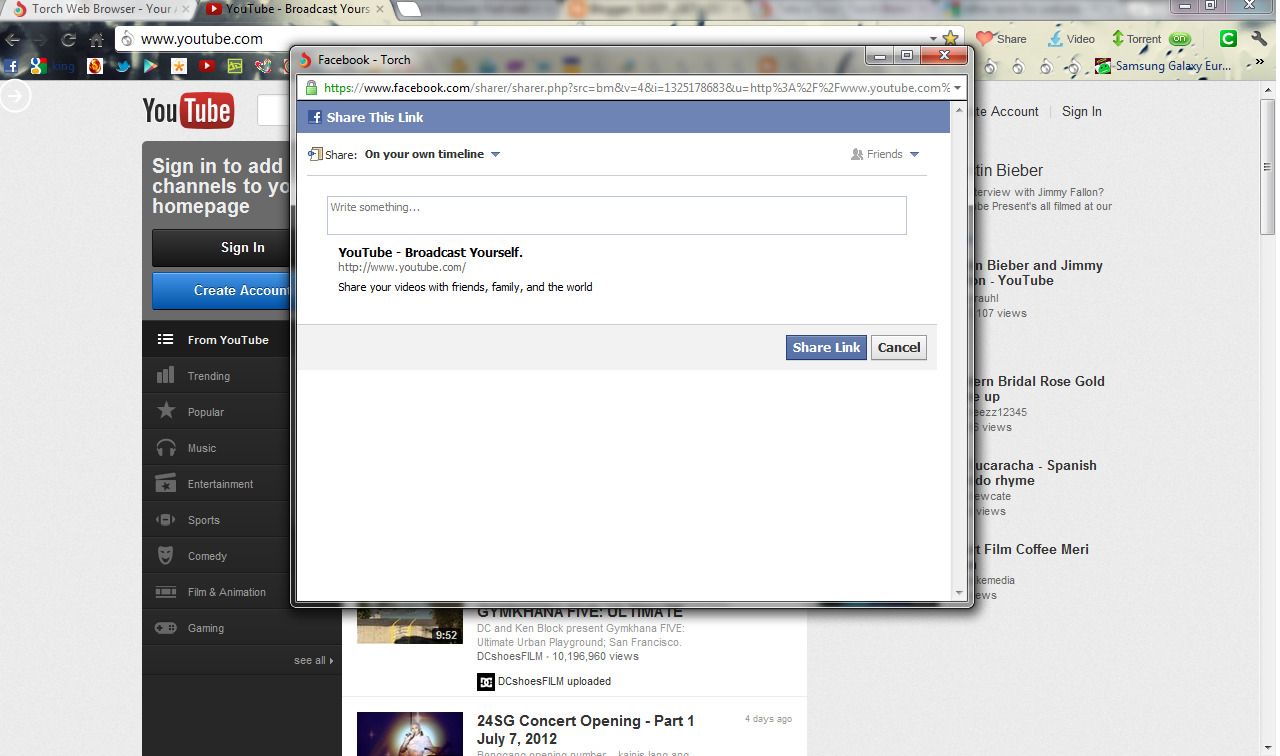Go back with the browser back arrow

(12, 40)
